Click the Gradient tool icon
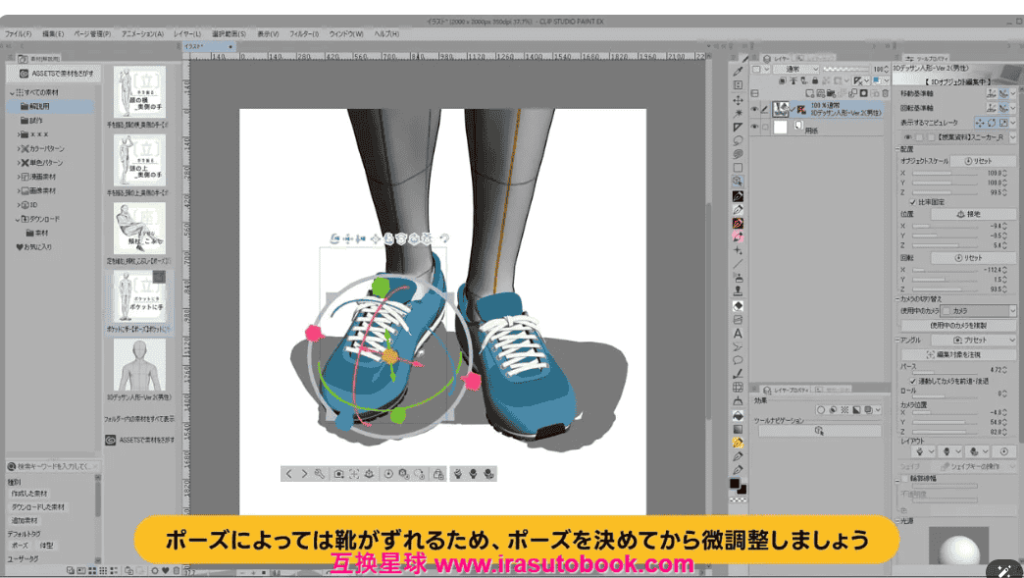1024x578 pixels. 738,318
